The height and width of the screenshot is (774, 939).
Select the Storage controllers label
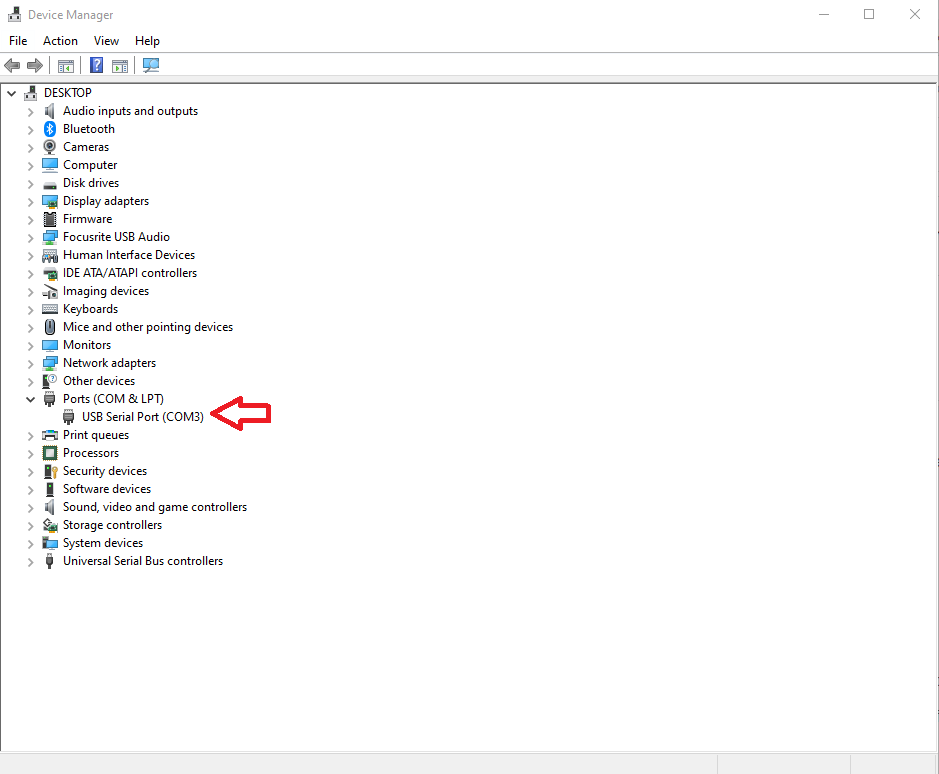point(112,525)
